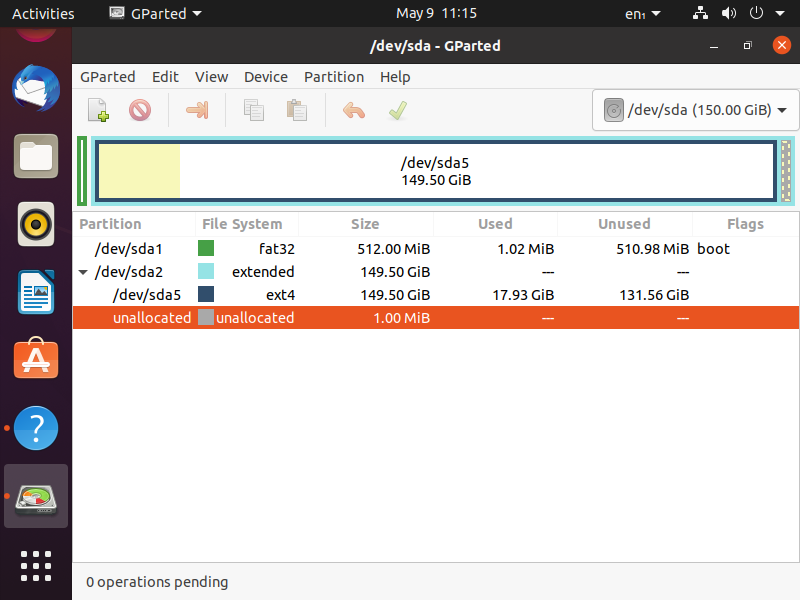800x600 pixels.
Task: Click the Paste partition toolbar icon
Action: tap(296, 110)
